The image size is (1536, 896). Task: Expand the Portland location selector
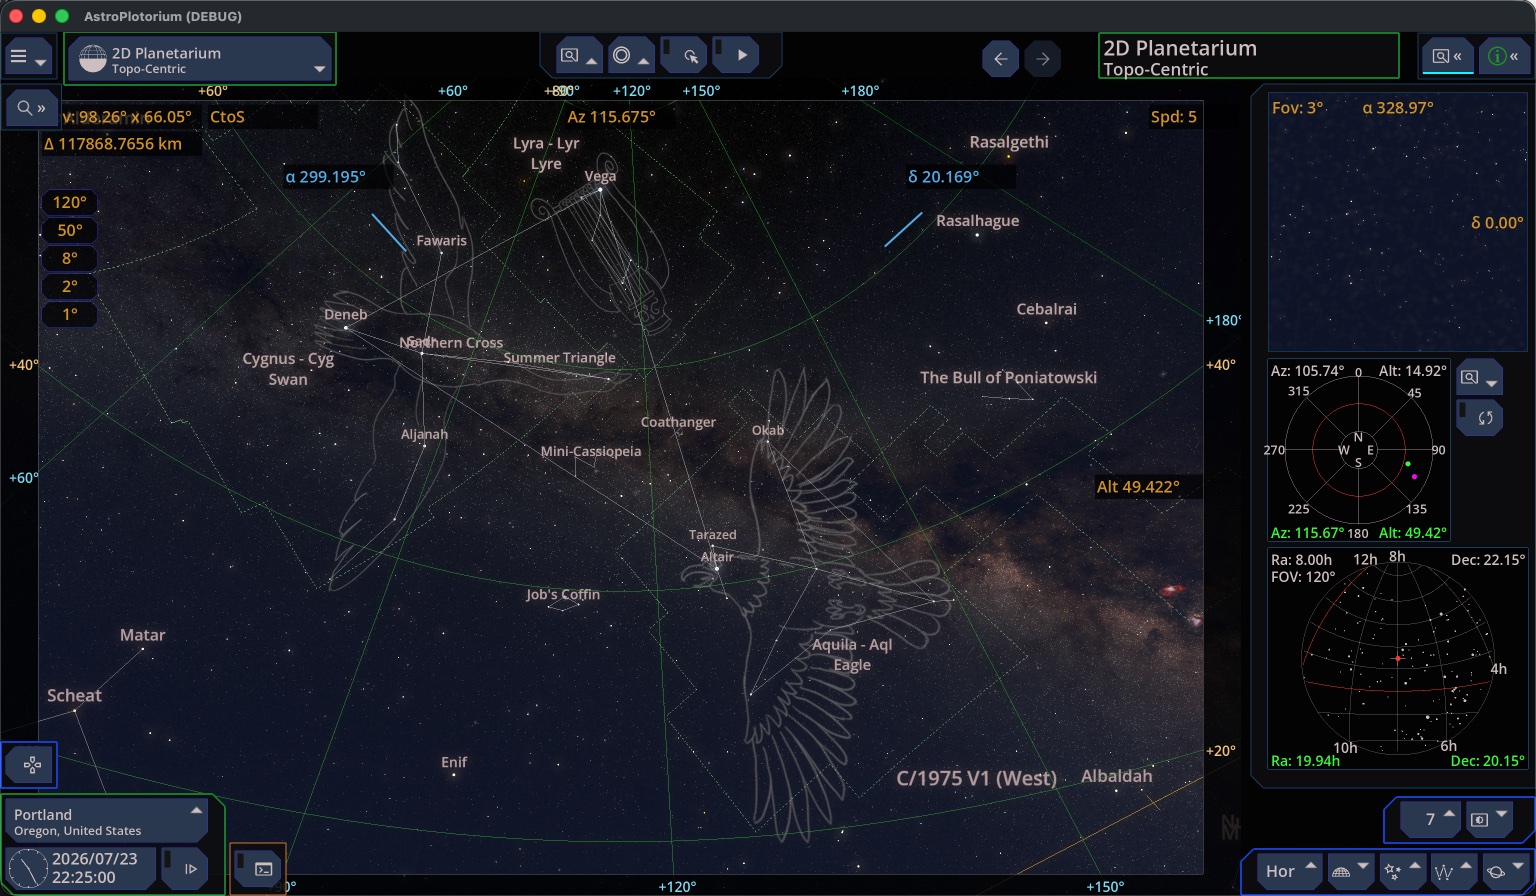click(x=106, y=821)
